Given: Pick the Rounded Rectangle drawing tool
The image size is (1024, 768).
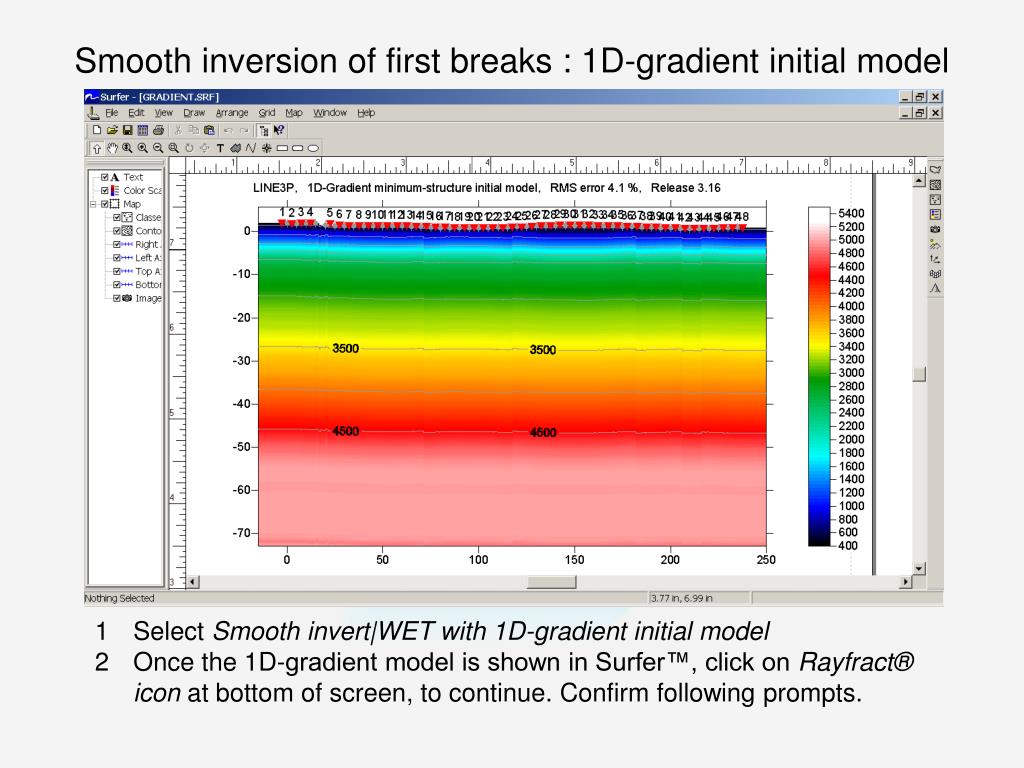Looking at the screenshot, I should pos(297,148).
